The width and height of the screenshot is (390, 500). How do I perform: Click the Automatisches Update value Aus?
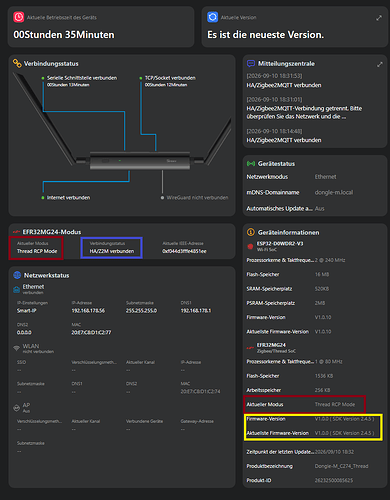click(x=319, y=208)
